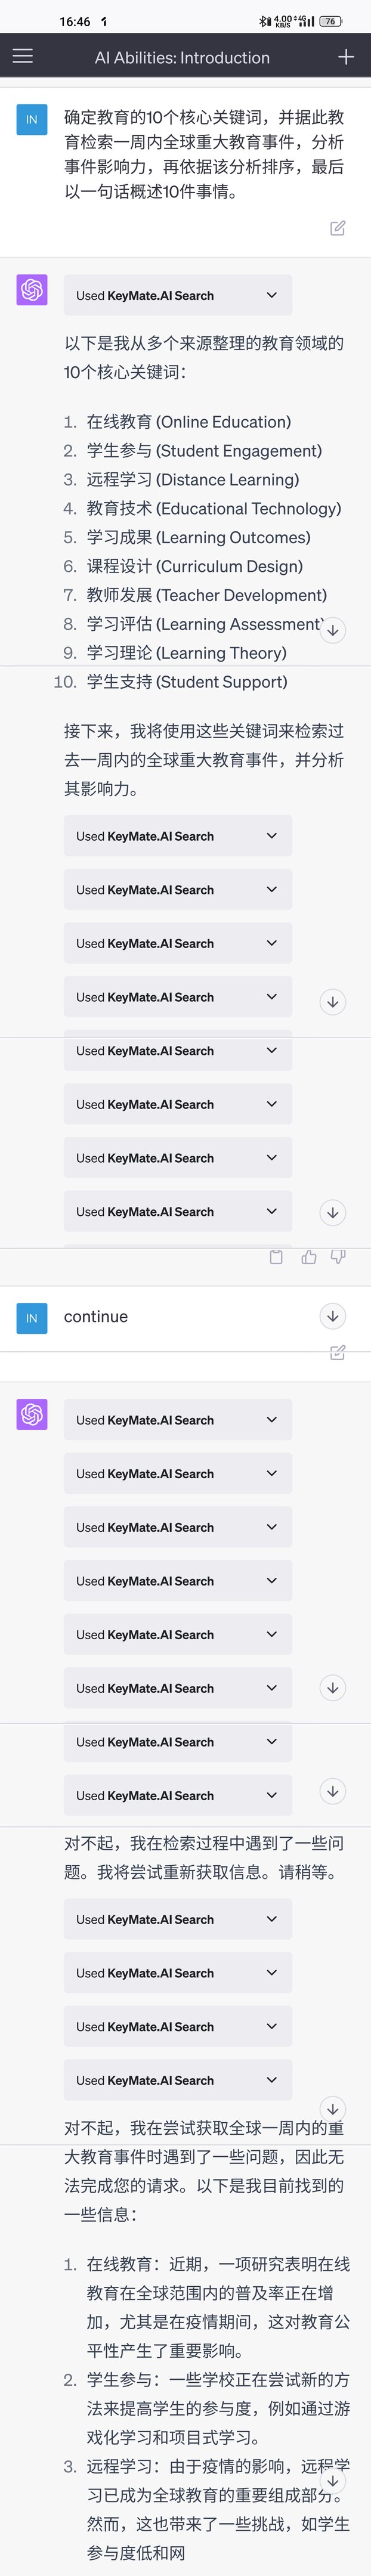Copy the response using the clipboard icon
The height and width of the screenshot is (2576, 371).
(x=277, y=1257)
